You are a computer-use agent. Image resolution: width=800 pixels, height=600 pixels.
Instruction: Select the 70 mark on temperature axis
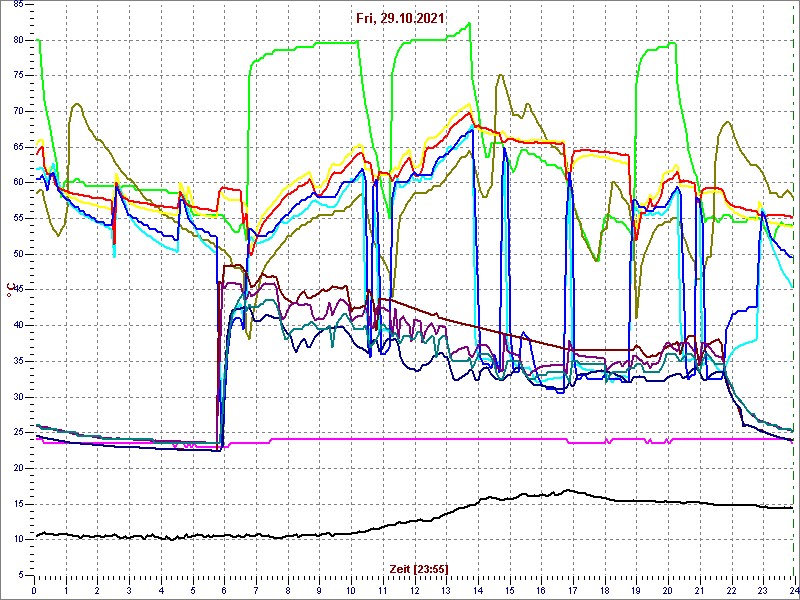click(x=17, y=112)
